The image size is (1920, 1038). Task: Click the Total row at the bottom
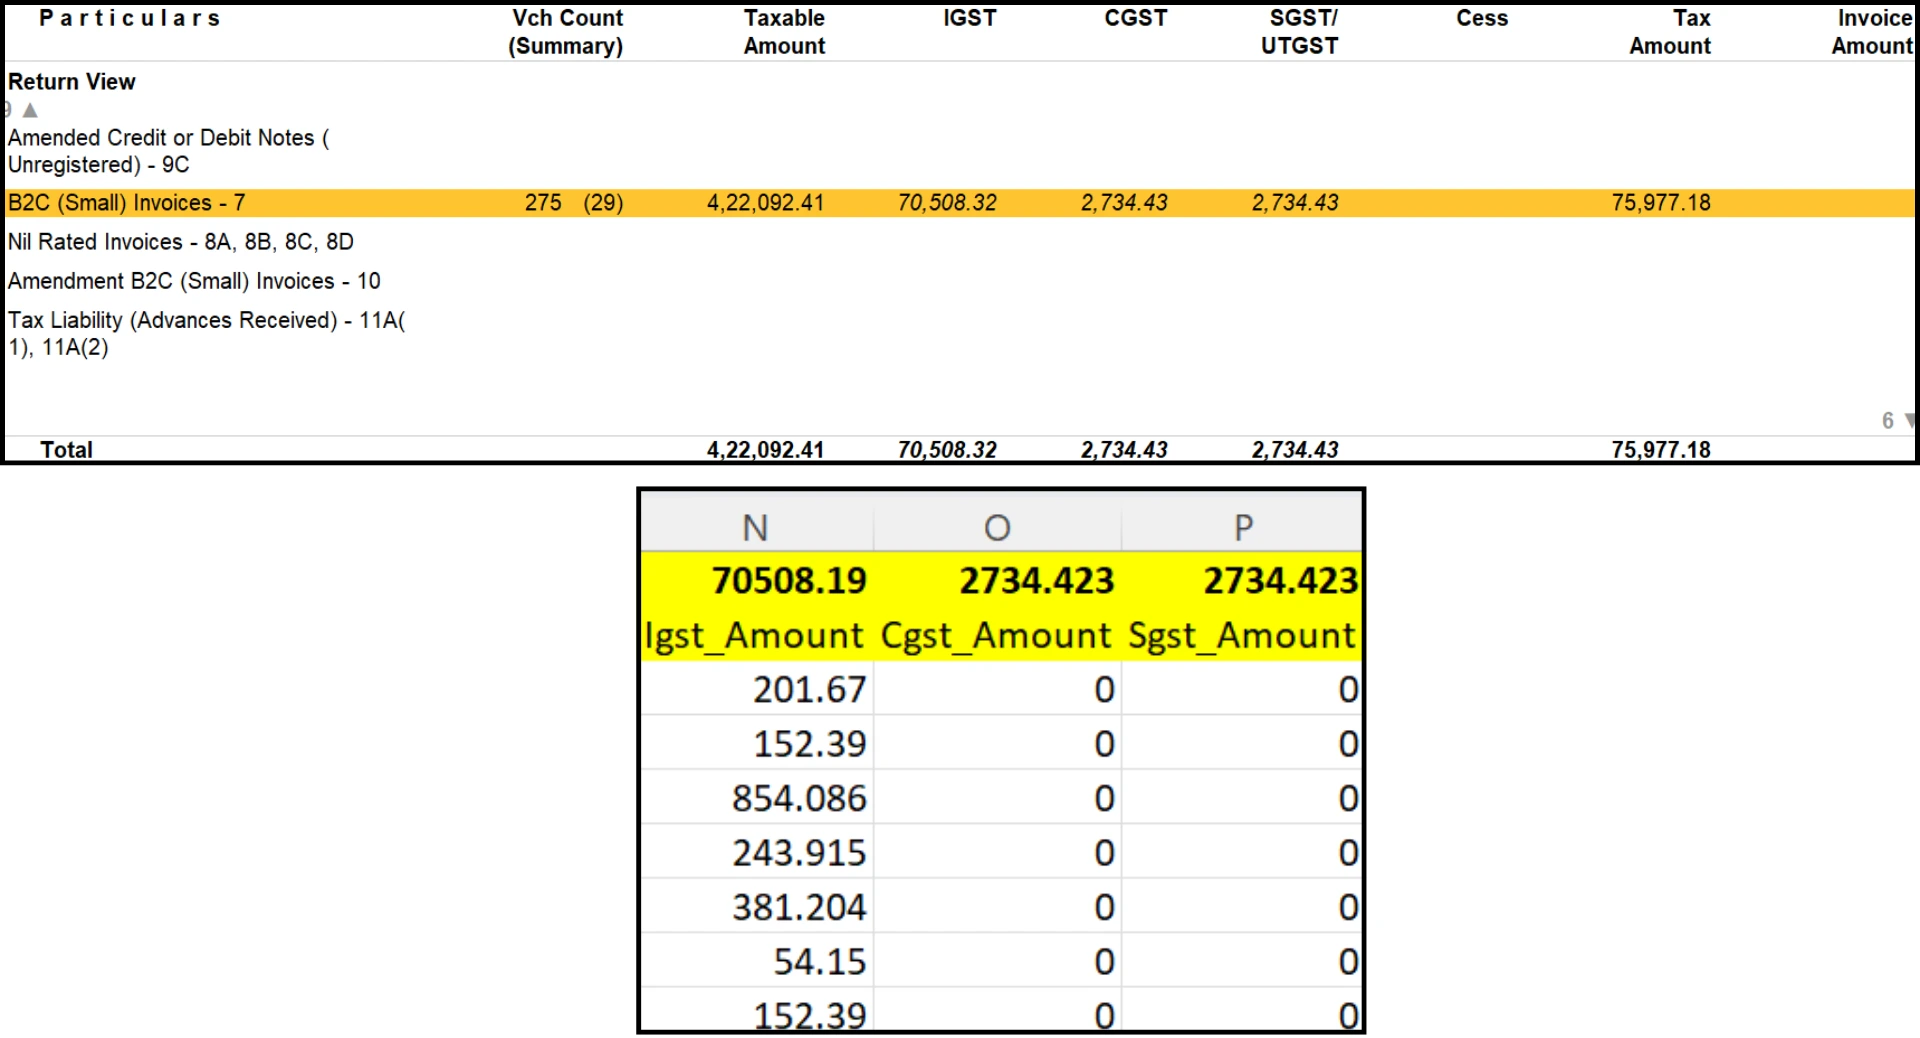(66, 449)
